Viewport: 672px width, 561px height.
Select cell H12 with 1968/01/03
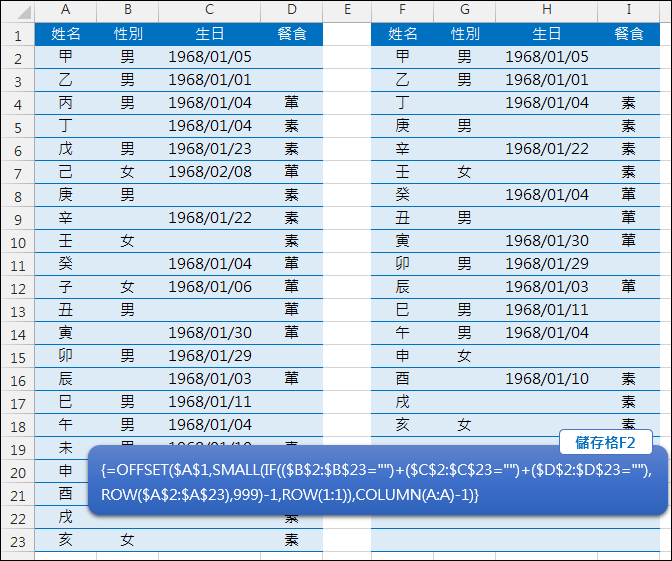click(547, 287)
